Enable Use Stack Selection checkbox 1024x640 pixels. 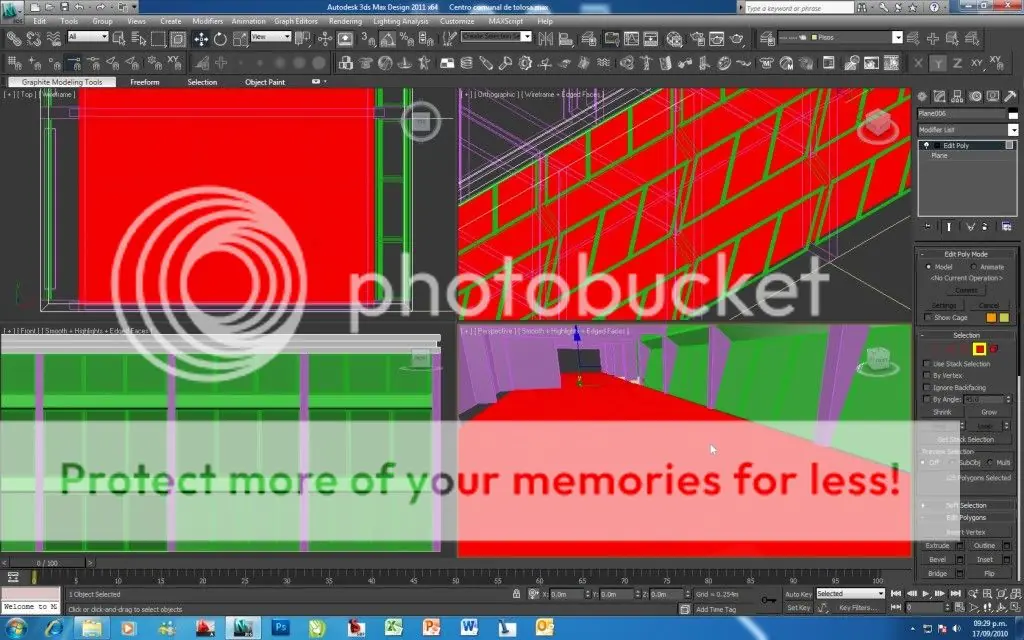click(927, 364)
